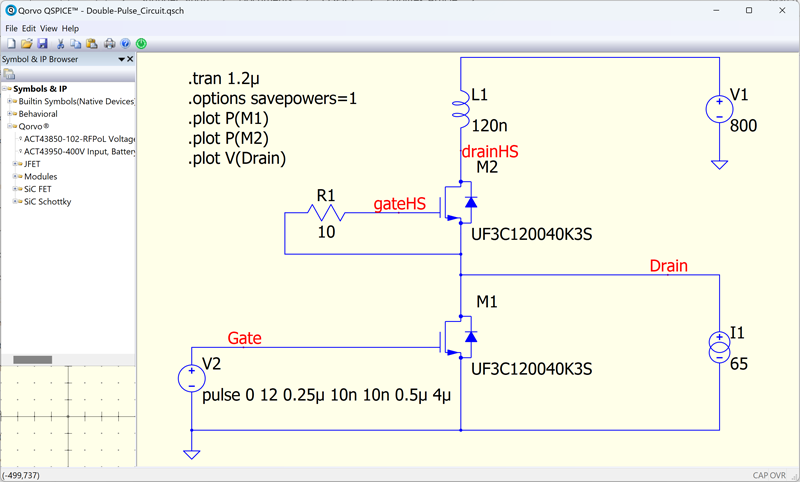Click the red Drain net label

[668, 266]
